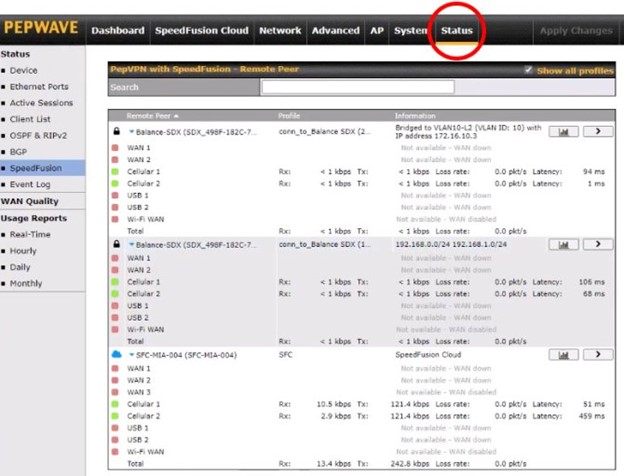Click the Apply Changes button
This screenshot has height=476, width=624.
tap(575, 30)
